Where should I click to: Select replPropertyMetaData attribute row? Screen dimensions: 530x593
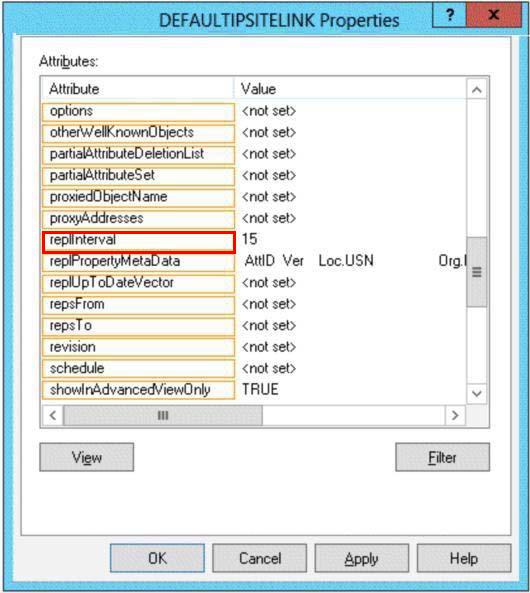[253, 261]
